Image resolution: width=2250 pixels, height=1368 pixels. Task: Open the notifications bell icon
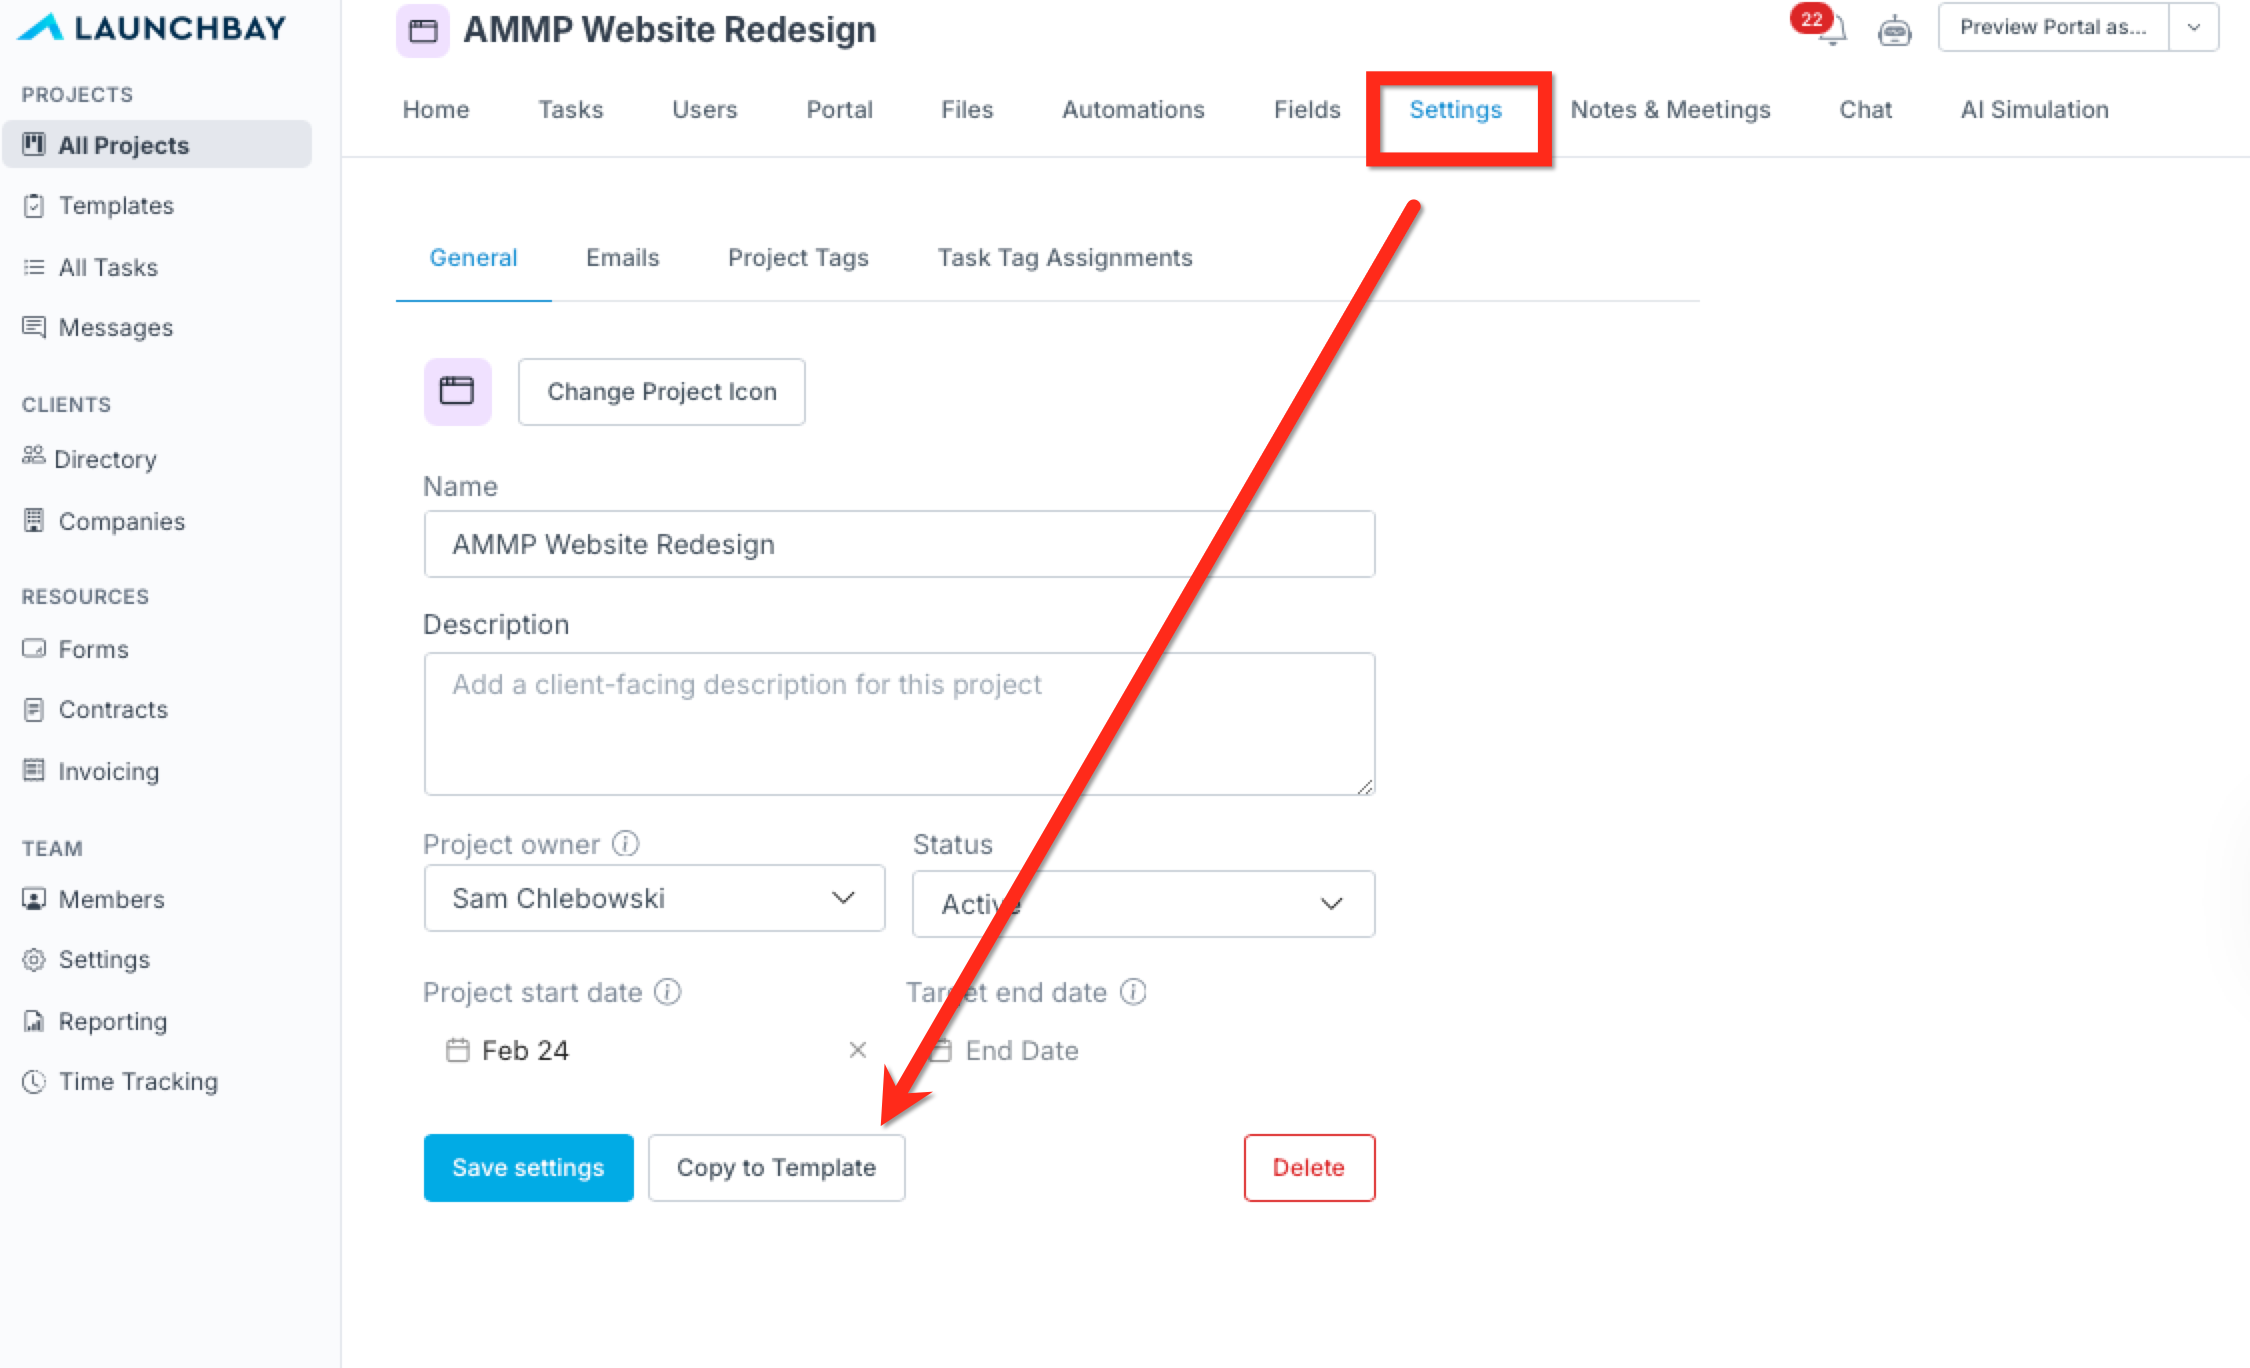(x=1831, y=30)
